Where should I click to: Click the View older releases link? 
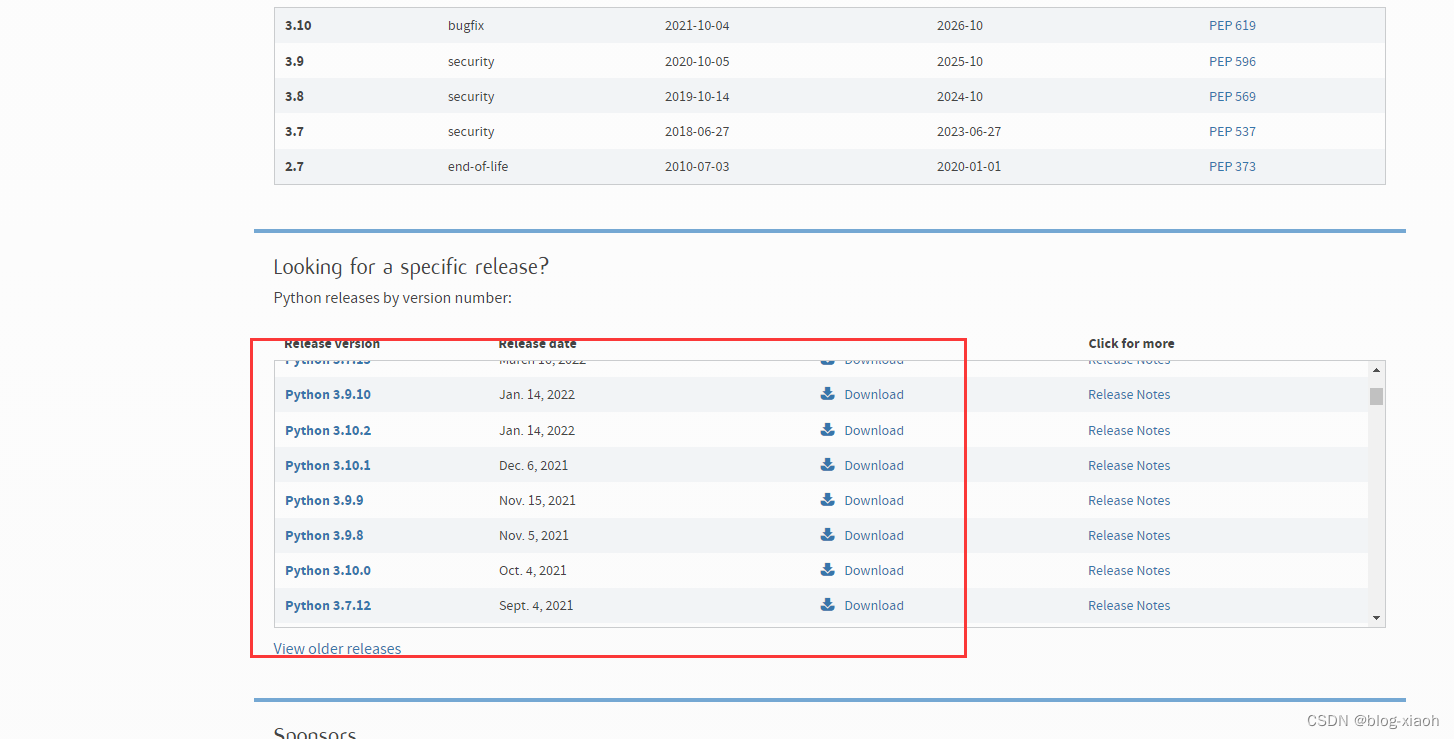click(337, 648)
